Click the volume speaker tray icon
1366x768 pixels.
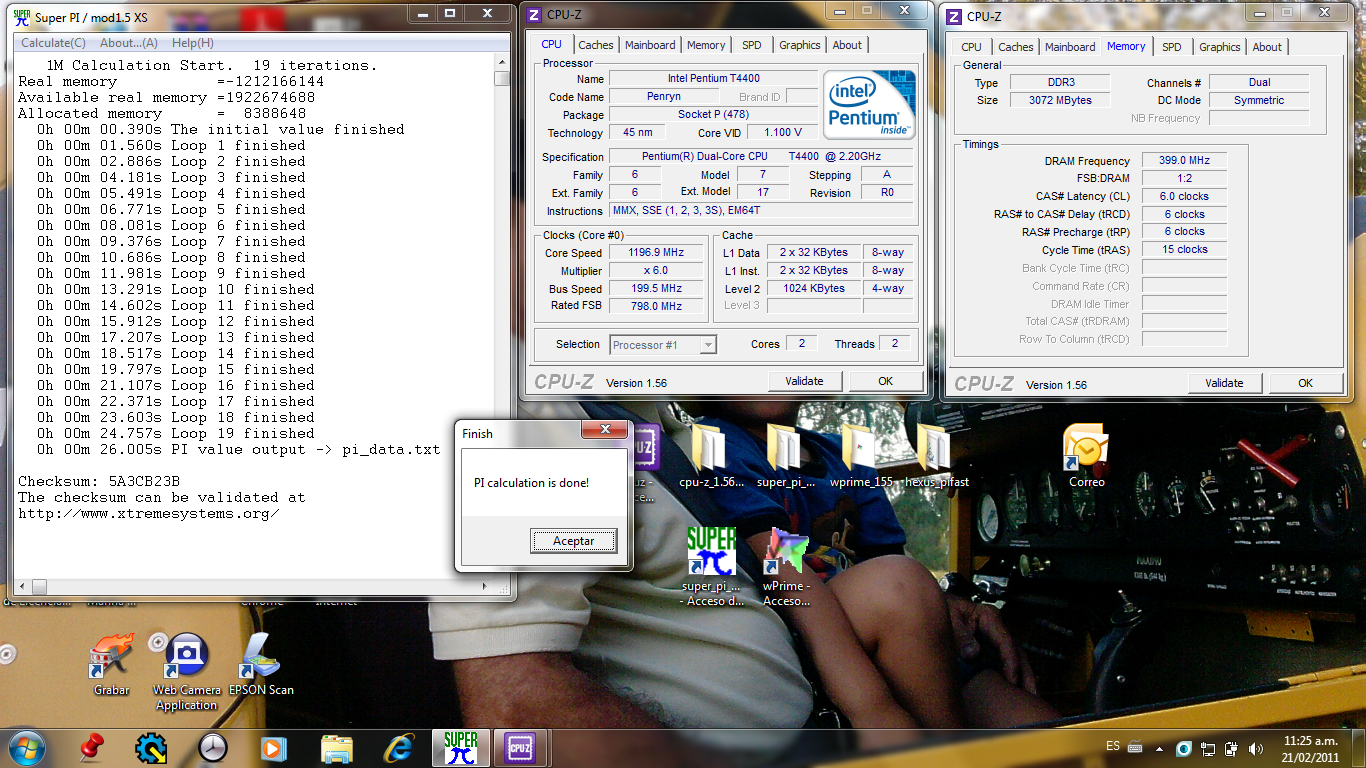pos(1255,748)
